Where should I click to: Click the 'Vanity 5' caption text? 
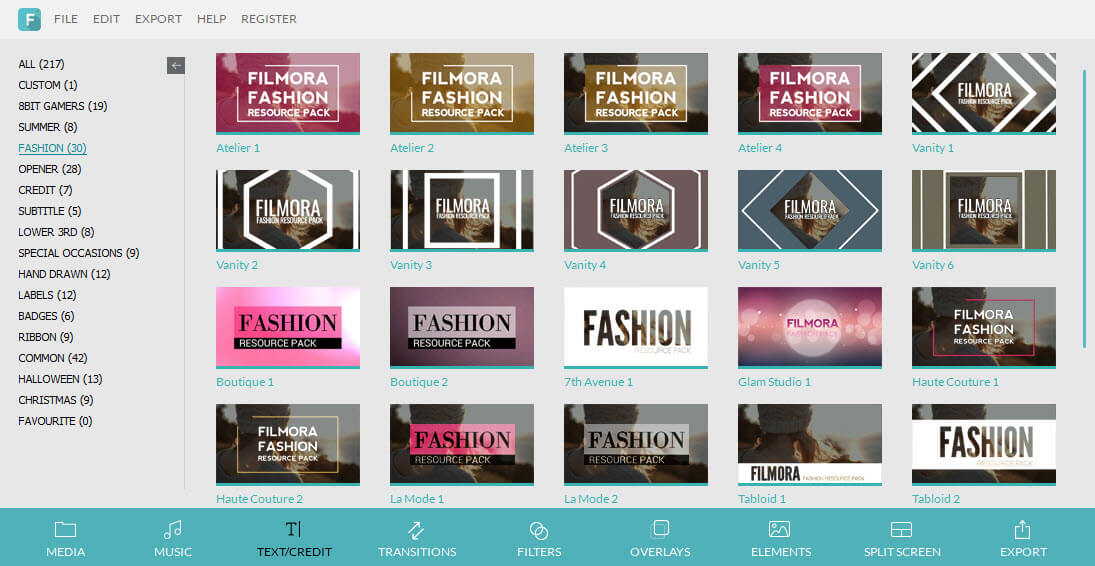coord(758,266)
